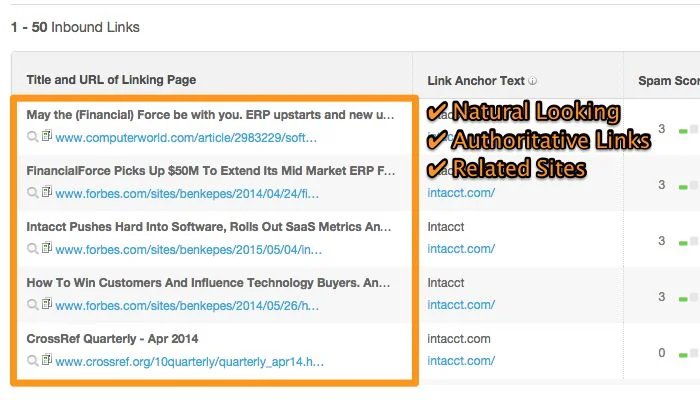Click magnifier icon beside crossref.org link

[33, 361]
